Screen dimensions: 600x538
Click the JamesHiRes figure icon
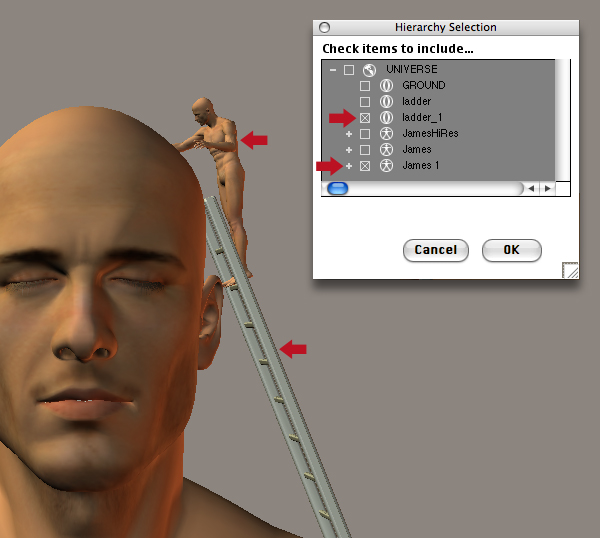pyautogui.click(x=386, y=134)
